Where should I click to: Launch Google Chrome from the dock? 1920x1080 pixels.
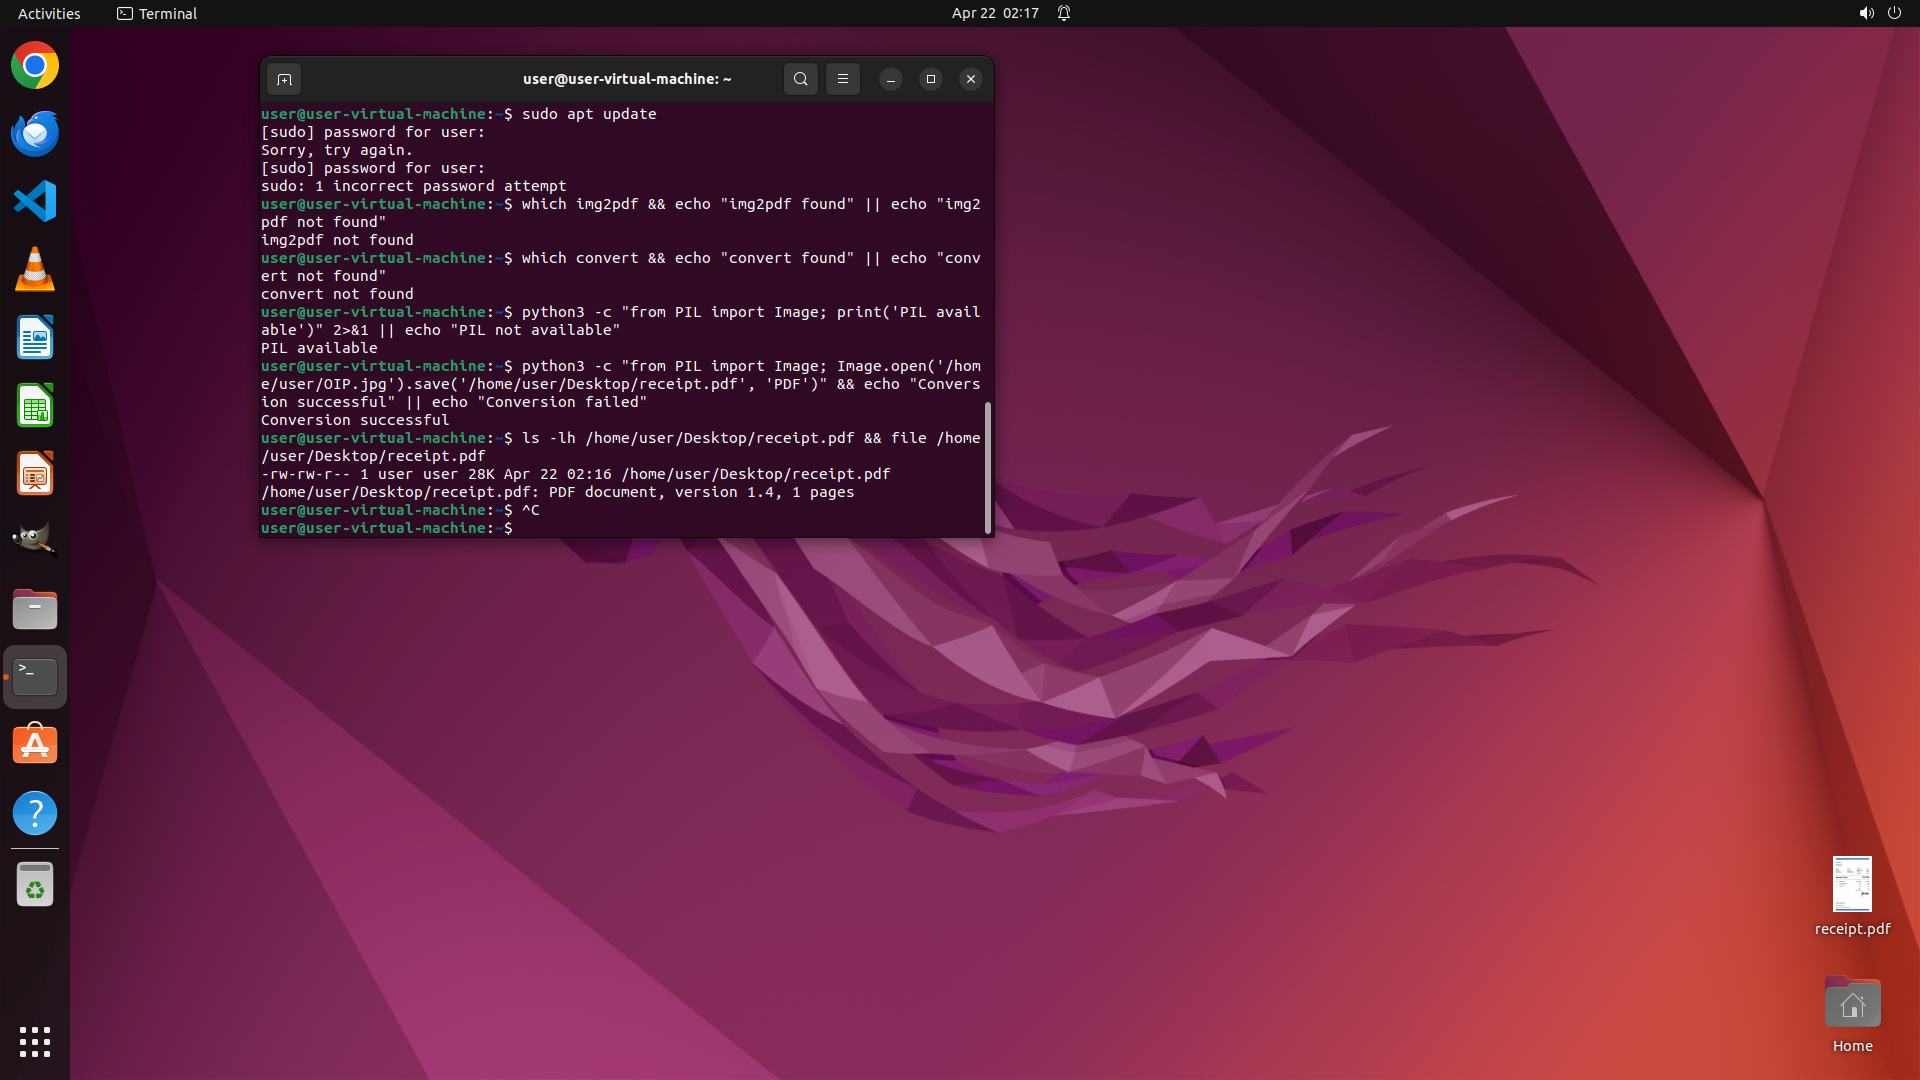pos(35,66)
